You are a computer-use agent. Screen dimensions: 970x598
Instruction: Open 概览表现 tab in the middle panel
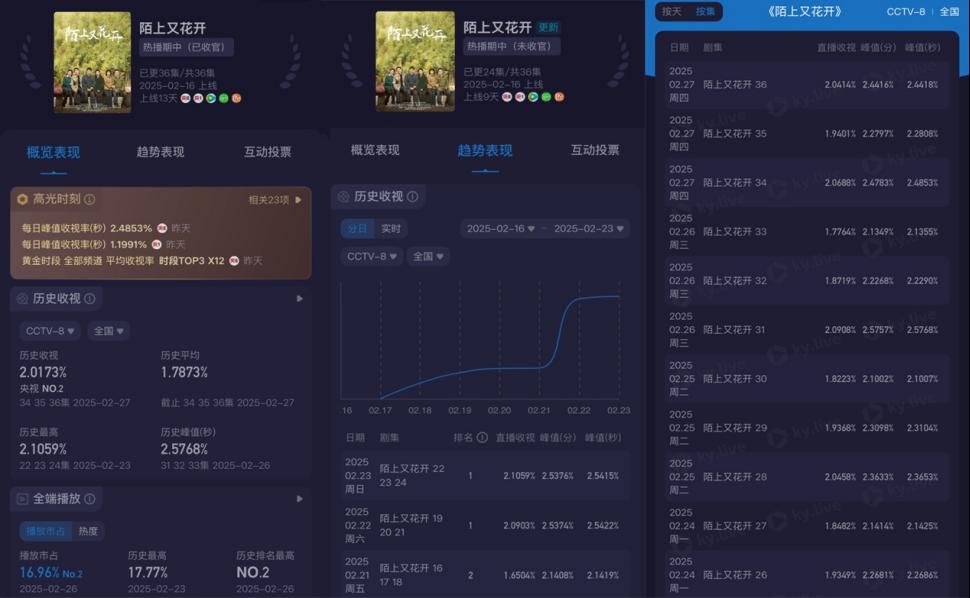(x=375, y=150)
